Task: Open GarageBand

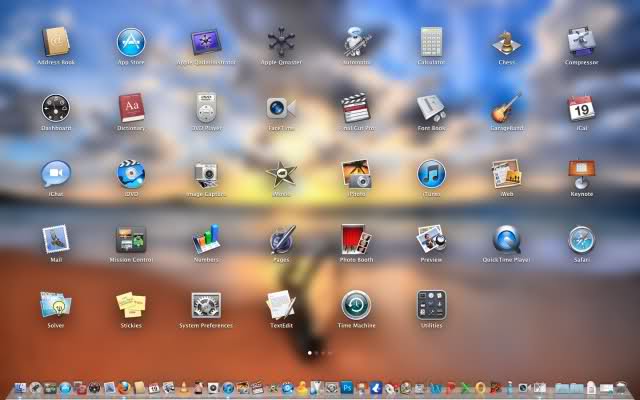Action: pos(507,108)
